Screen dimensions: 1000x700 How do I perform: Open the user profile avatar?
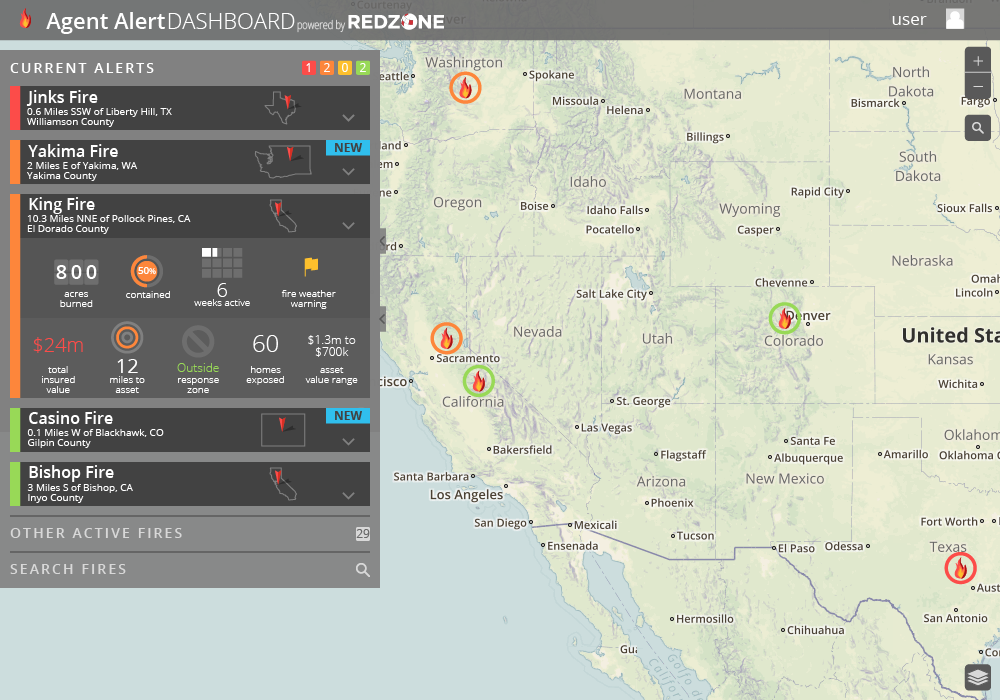954,19
